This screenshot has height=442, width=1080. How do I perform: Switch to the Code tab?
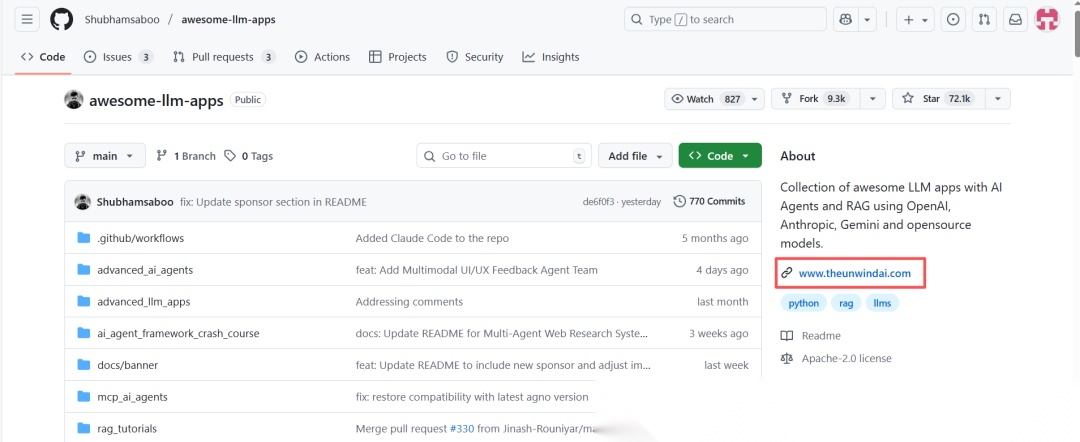click(x=43, y=57)
